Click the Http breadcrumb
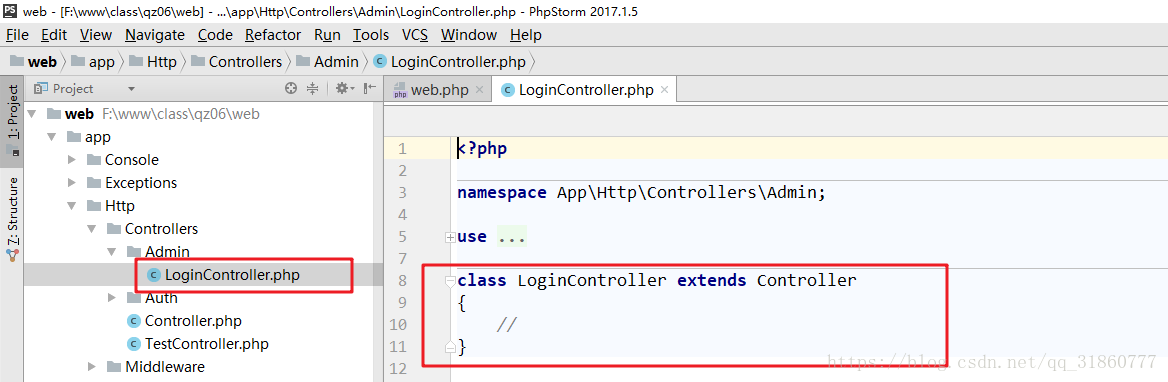This screenshot has width=1168, height=382. pyautogui.click(x=153, y=62)
